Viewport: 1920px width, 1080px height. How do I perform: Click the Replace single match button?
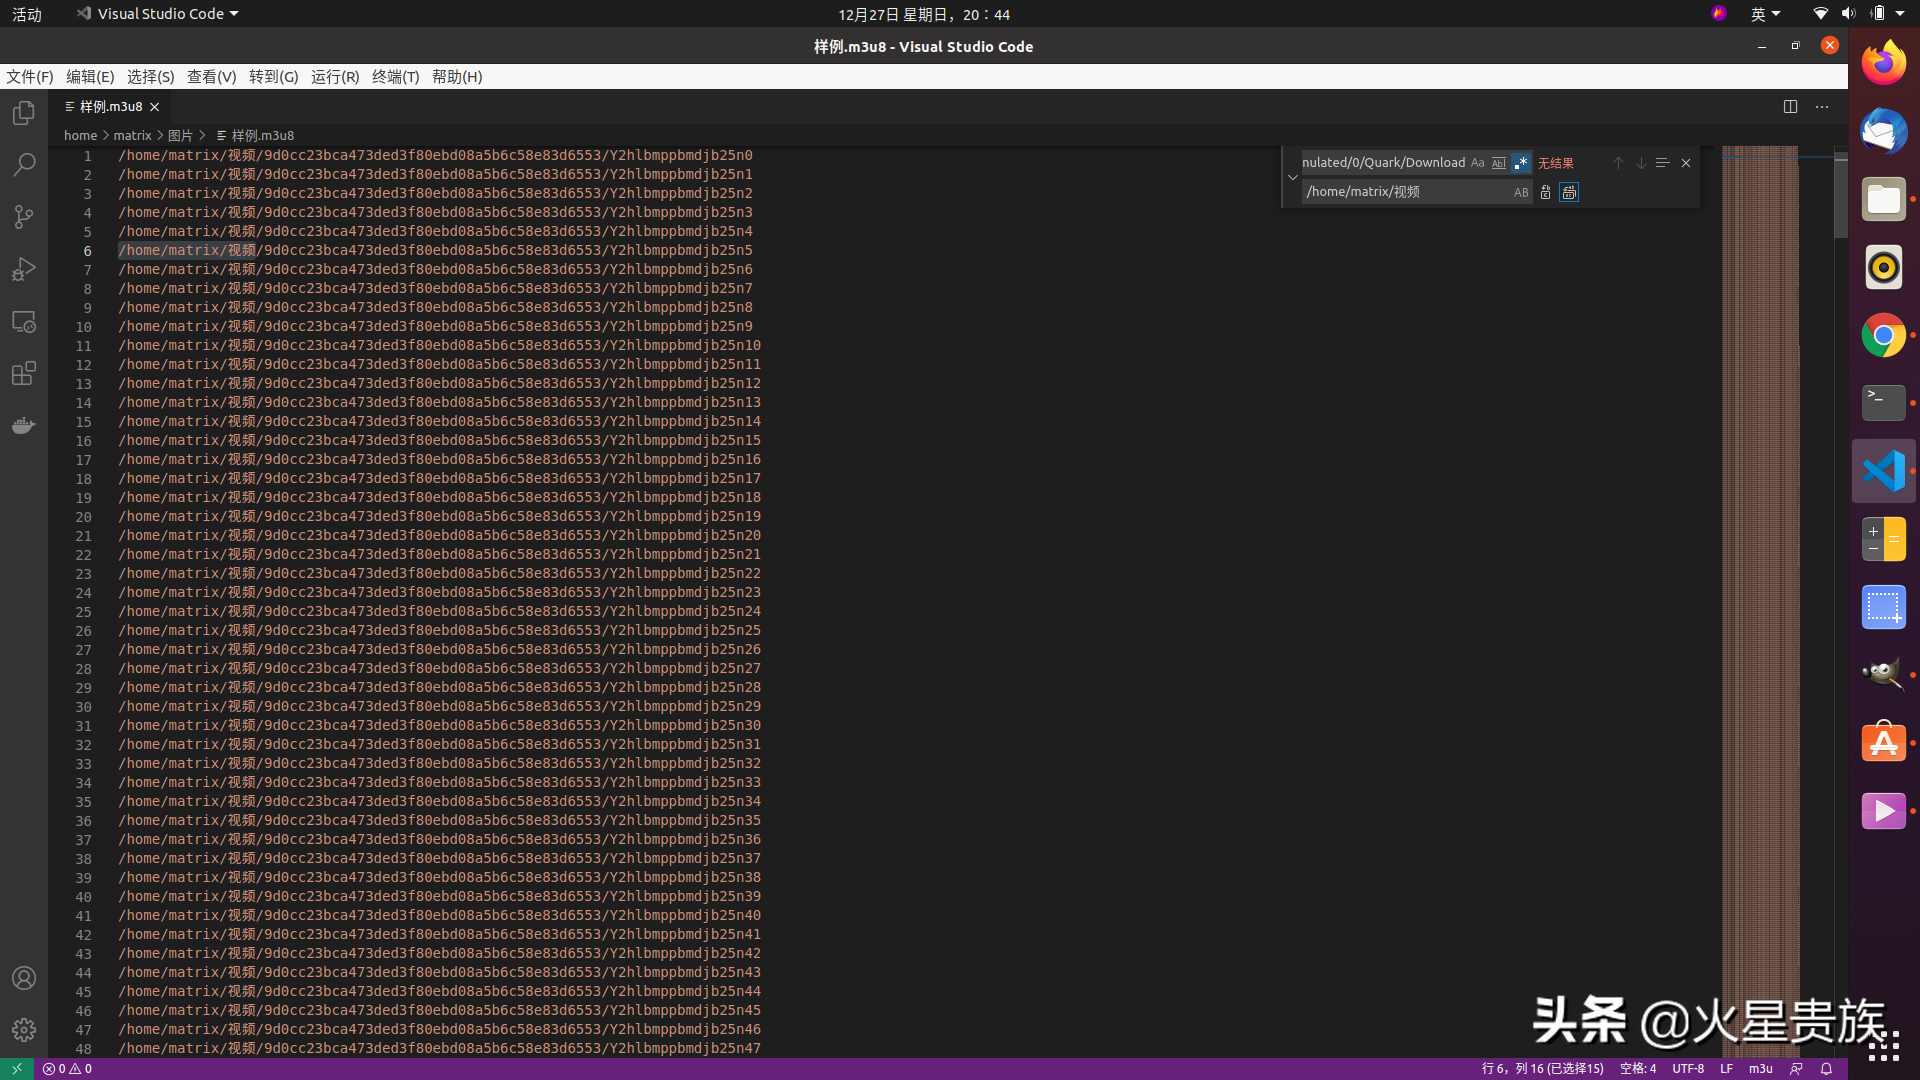pos(1545,192)
